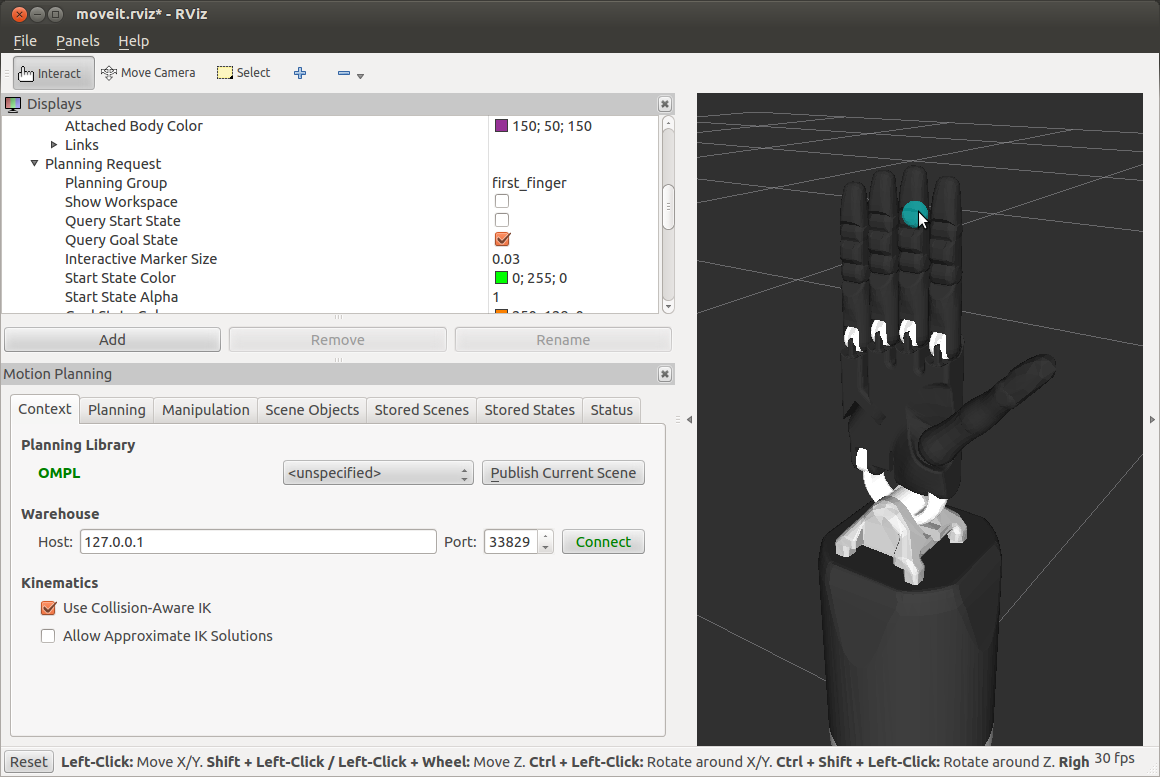This screenshot has height=777, width=1160.
Task: Open the File menu
Action: coord(25,41)
